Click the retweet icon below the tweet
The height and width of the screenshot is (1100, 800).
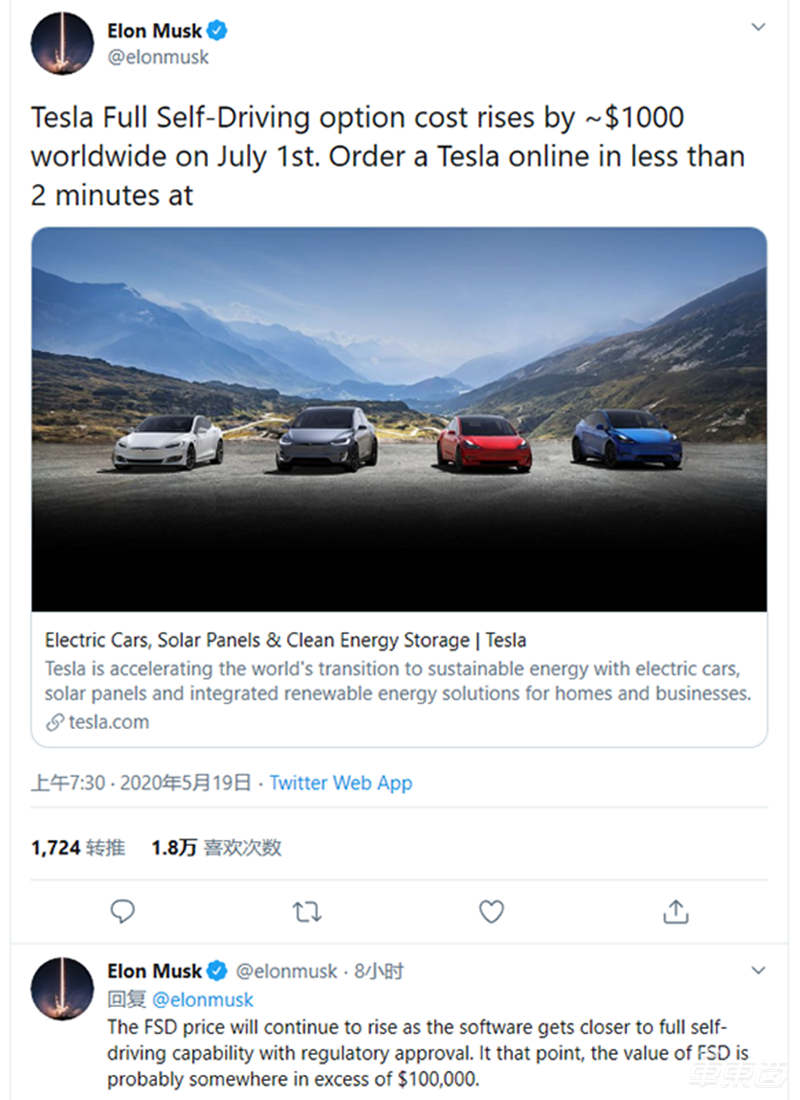pyautogui.click(x=306, y=911)
